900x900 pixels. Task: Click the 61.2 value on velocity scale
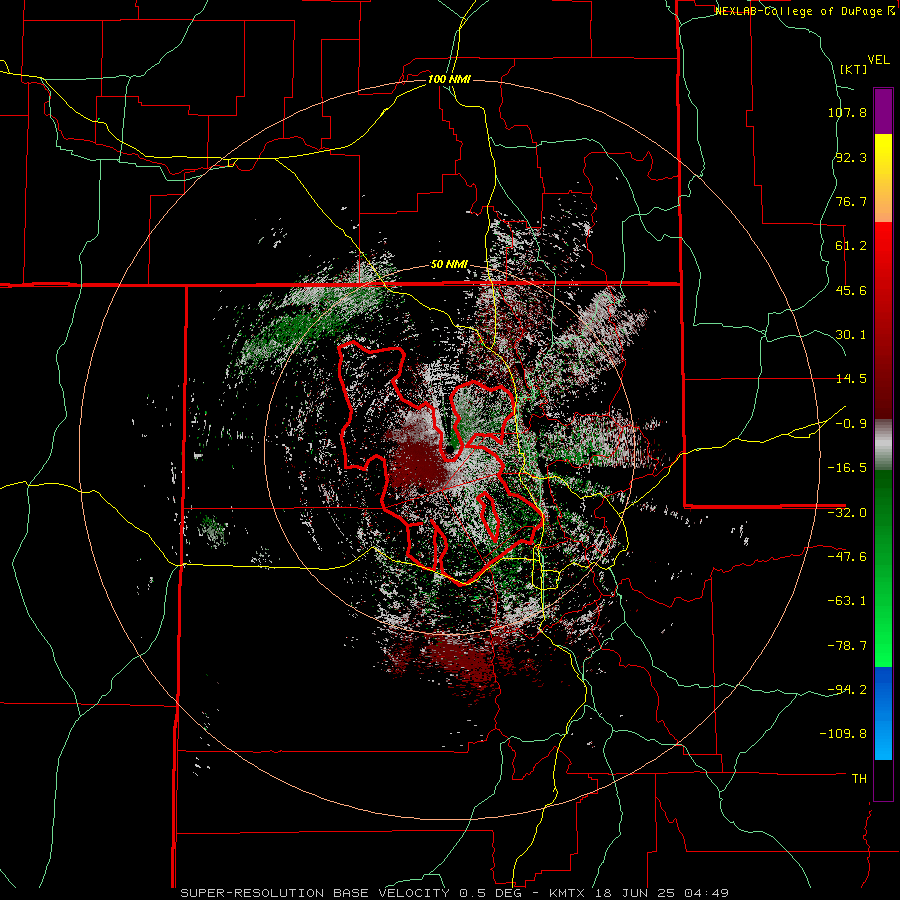pos(851,246)
